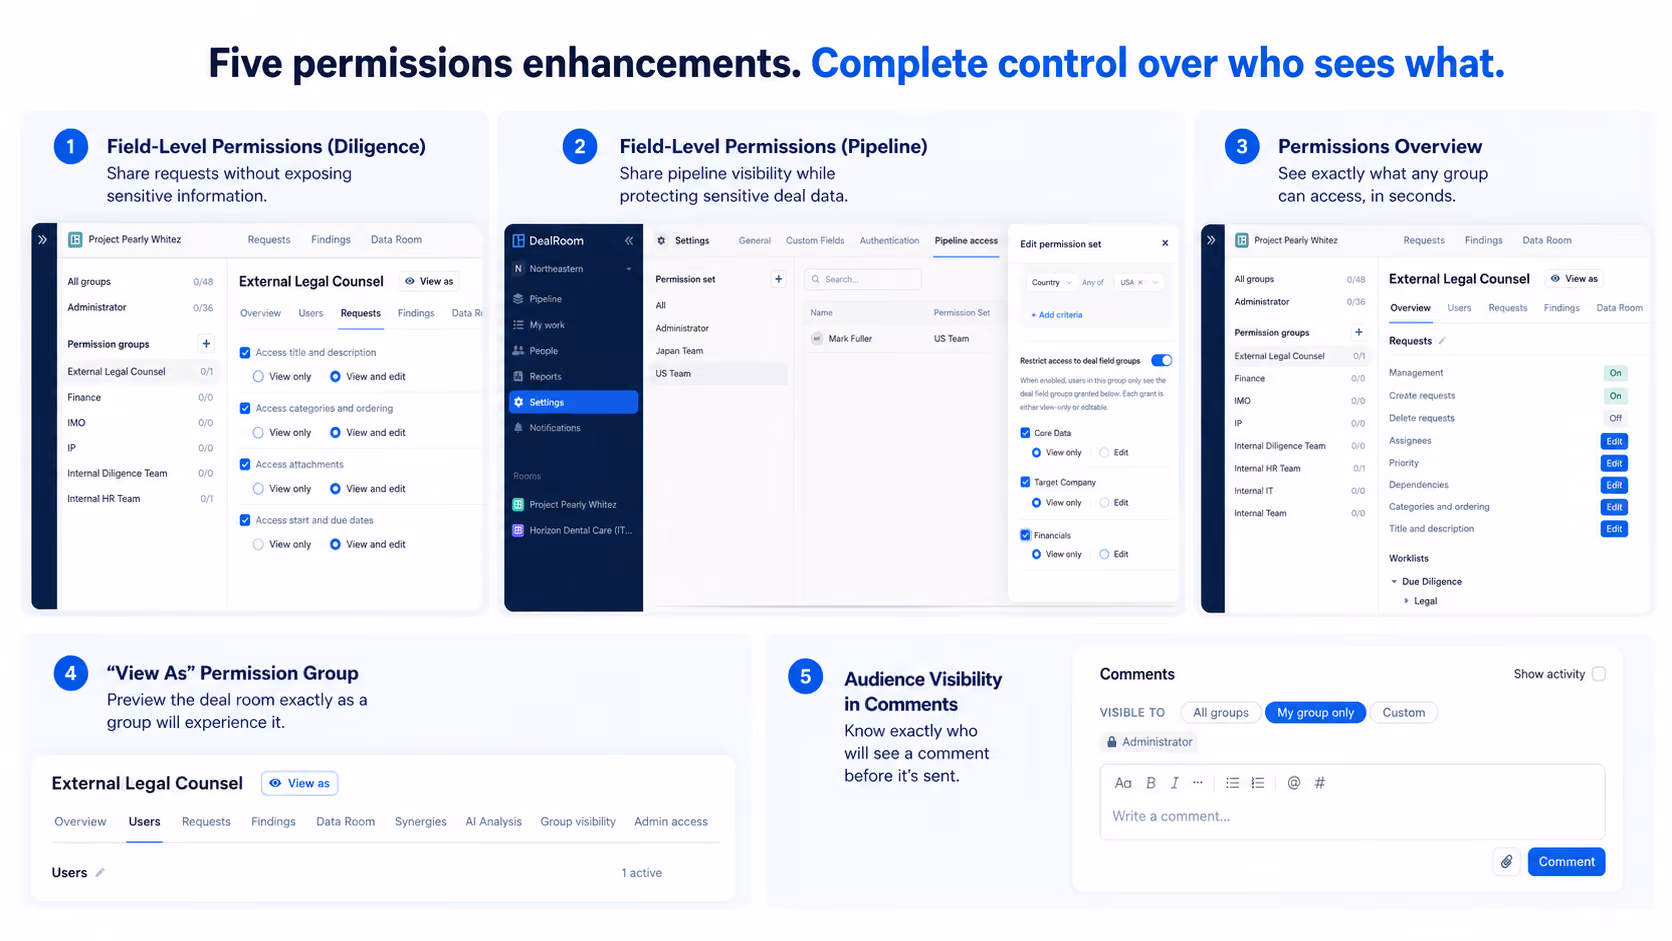Viewport: 1672px width, 941px height.
Task: Open the General settings tab
Action: pos(754,241)
